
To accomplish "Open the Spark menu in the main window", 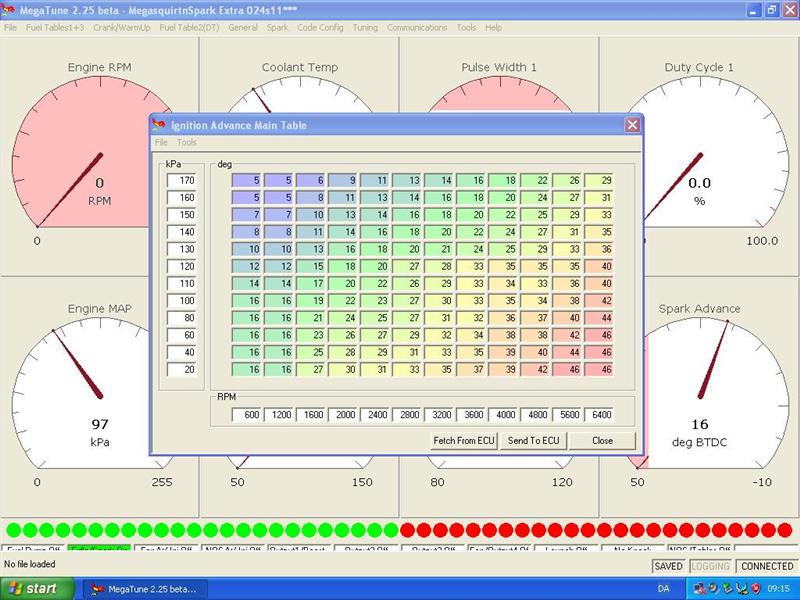I will tap(278, 28).
